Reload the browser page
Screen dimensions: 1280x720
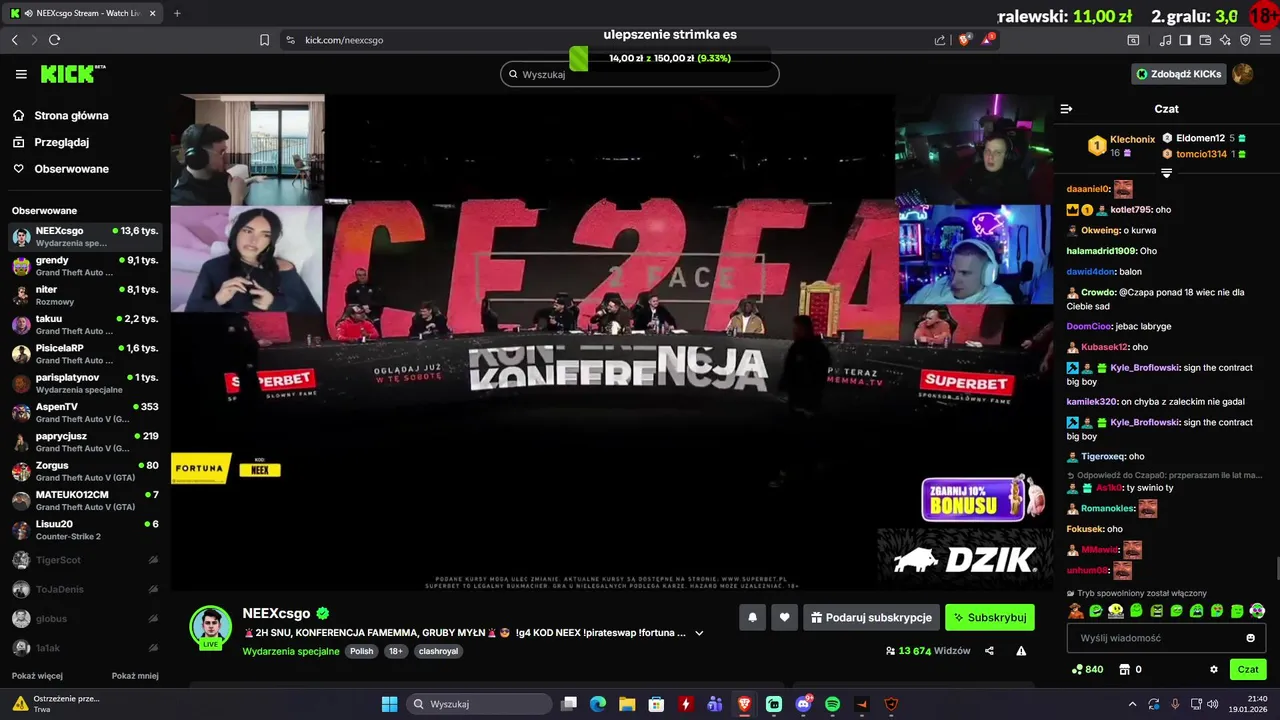coord(54,40)
